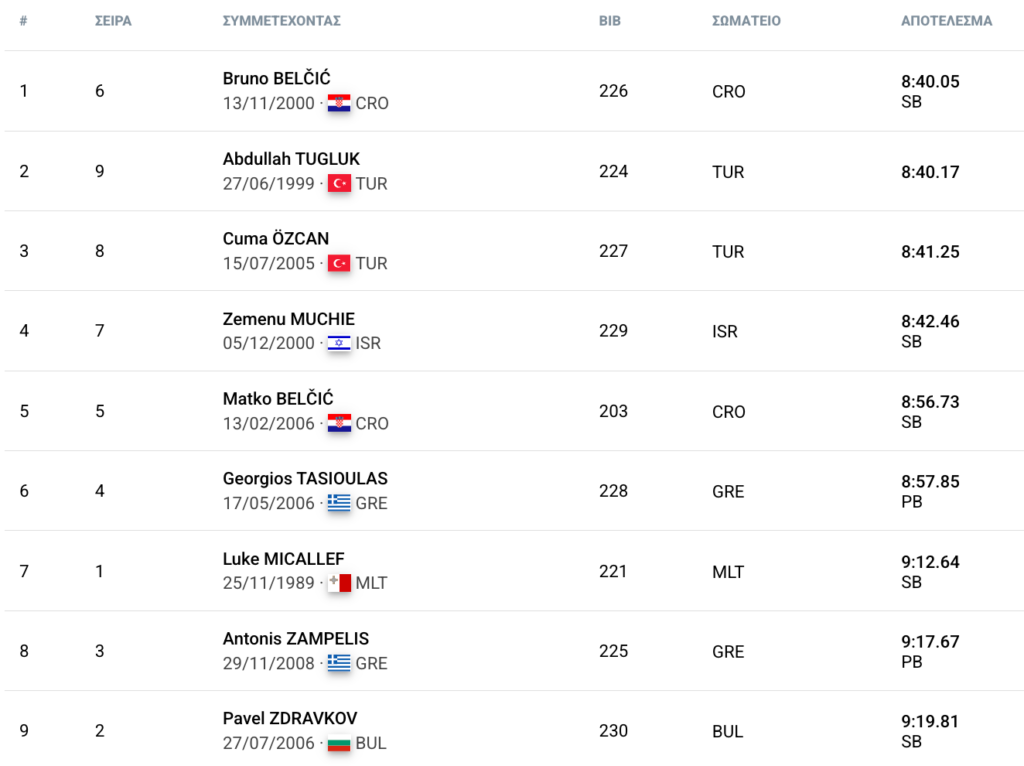Click Luke MICALLEF result 9:12.64

coord(930,562)
